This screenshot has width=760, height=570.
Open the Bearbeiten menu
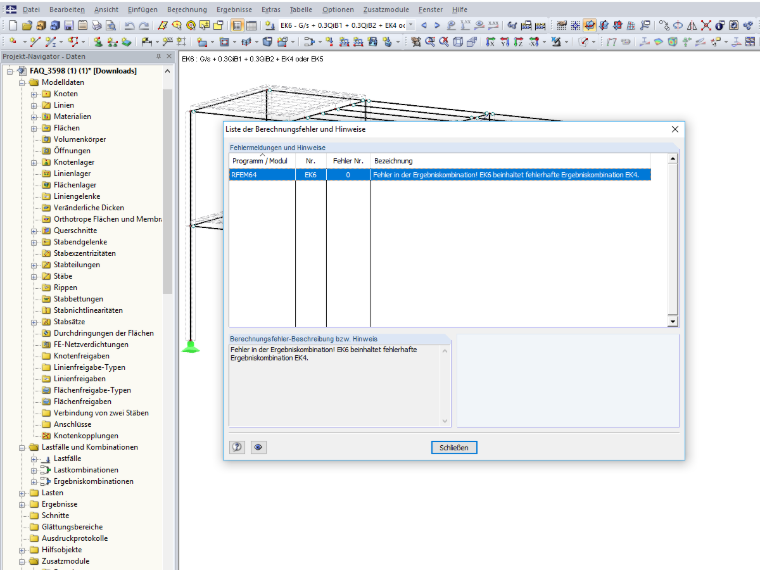tap(67, 9)
